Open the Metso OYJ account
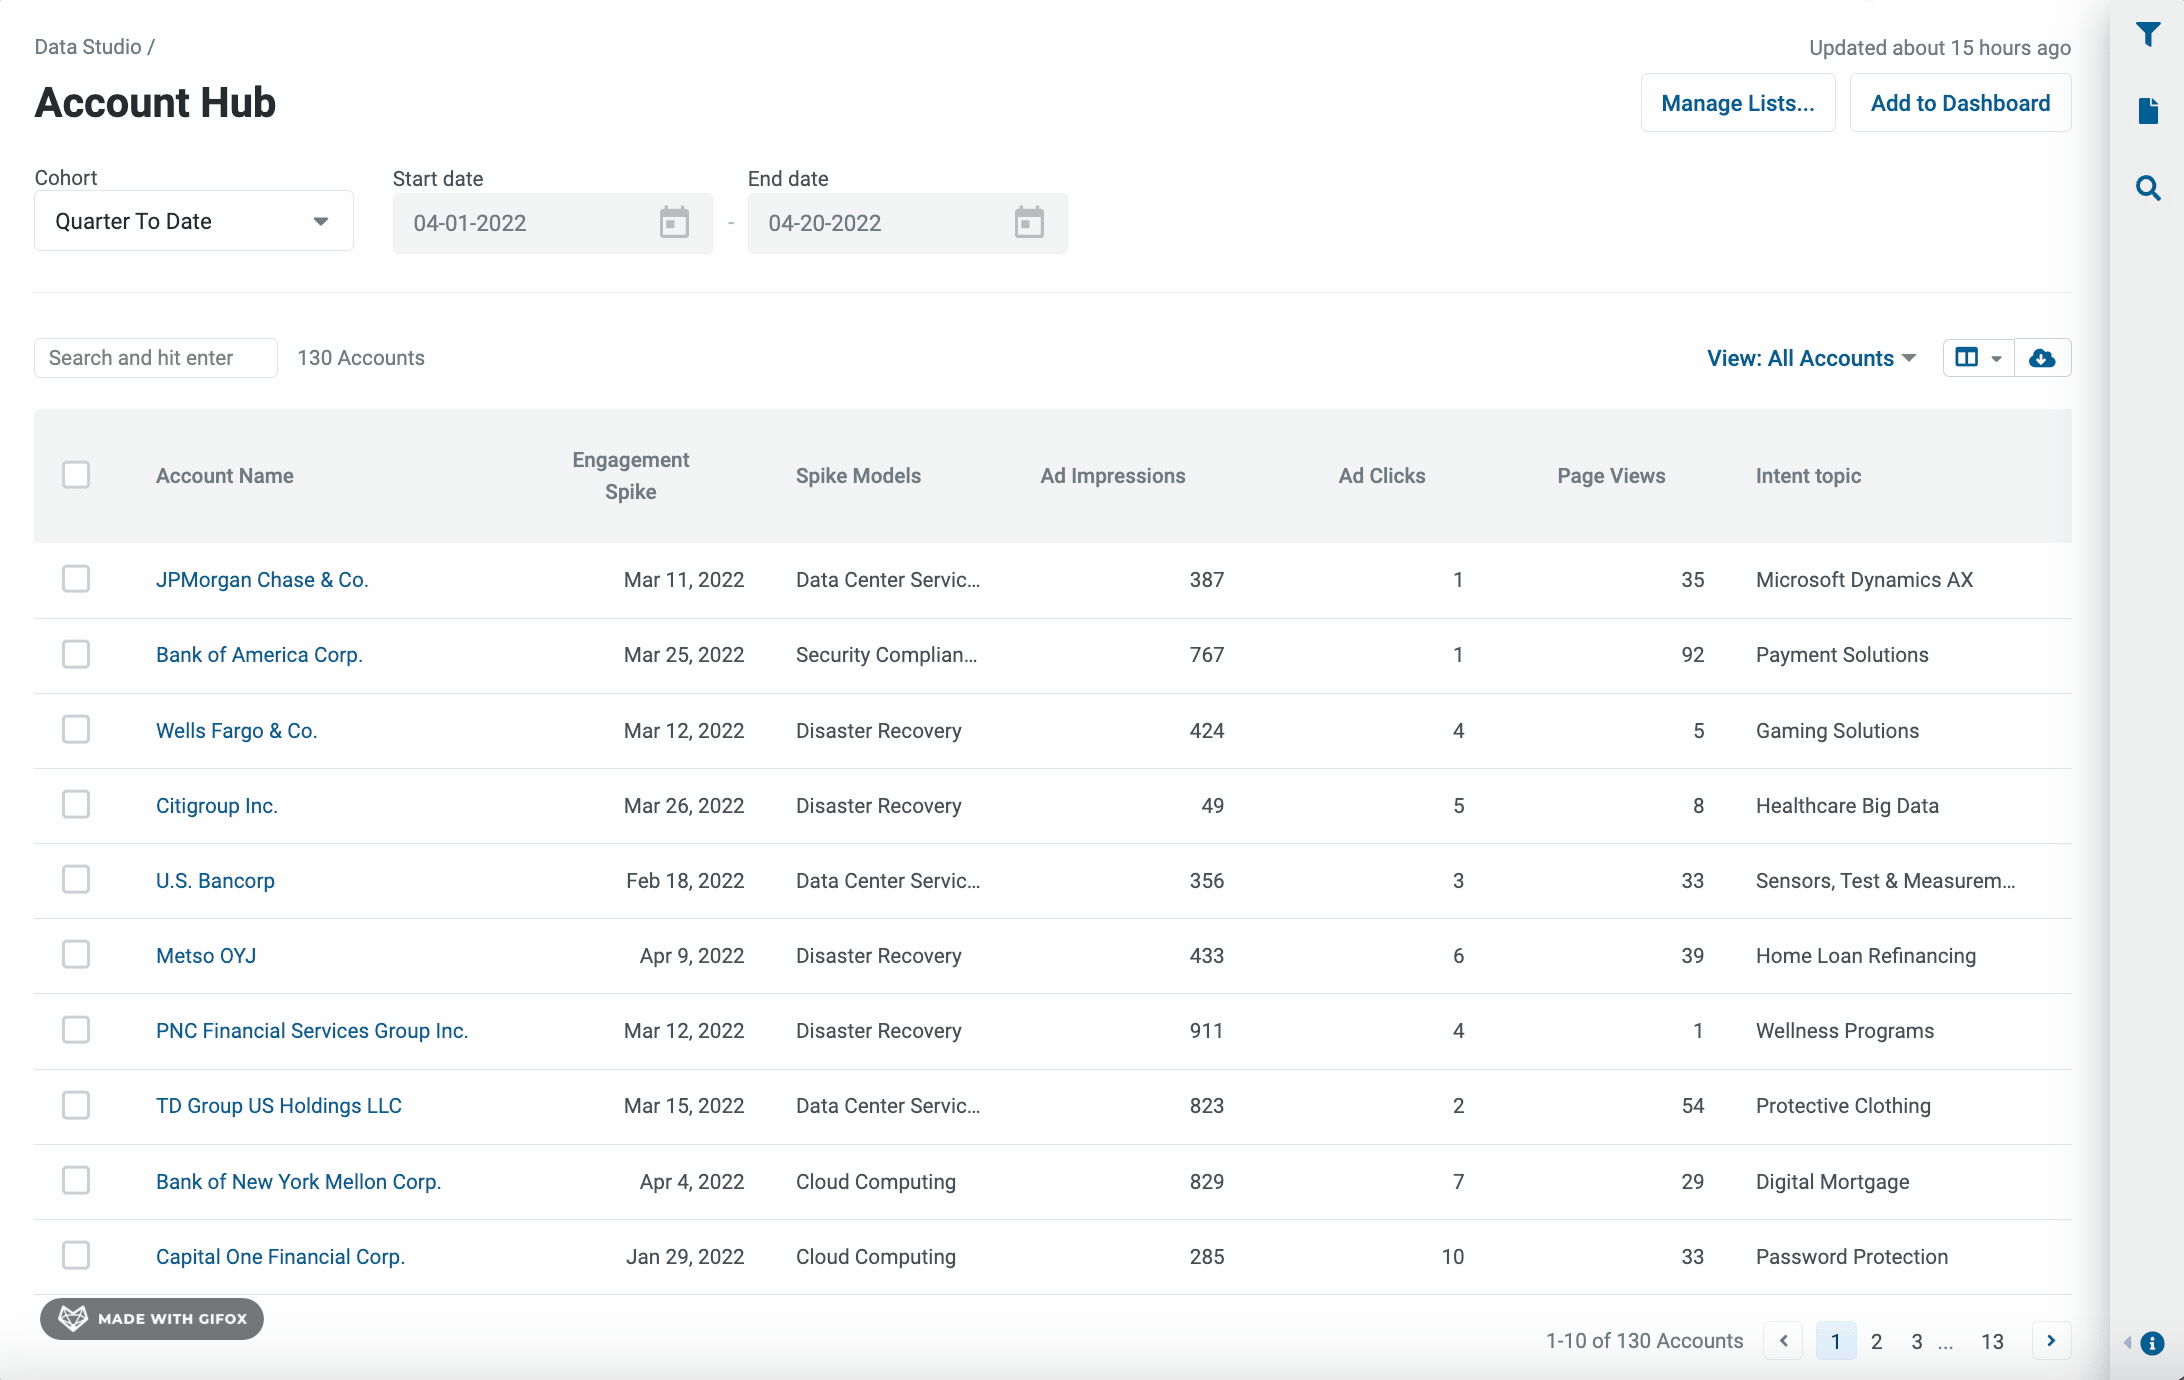 (206, 956)
